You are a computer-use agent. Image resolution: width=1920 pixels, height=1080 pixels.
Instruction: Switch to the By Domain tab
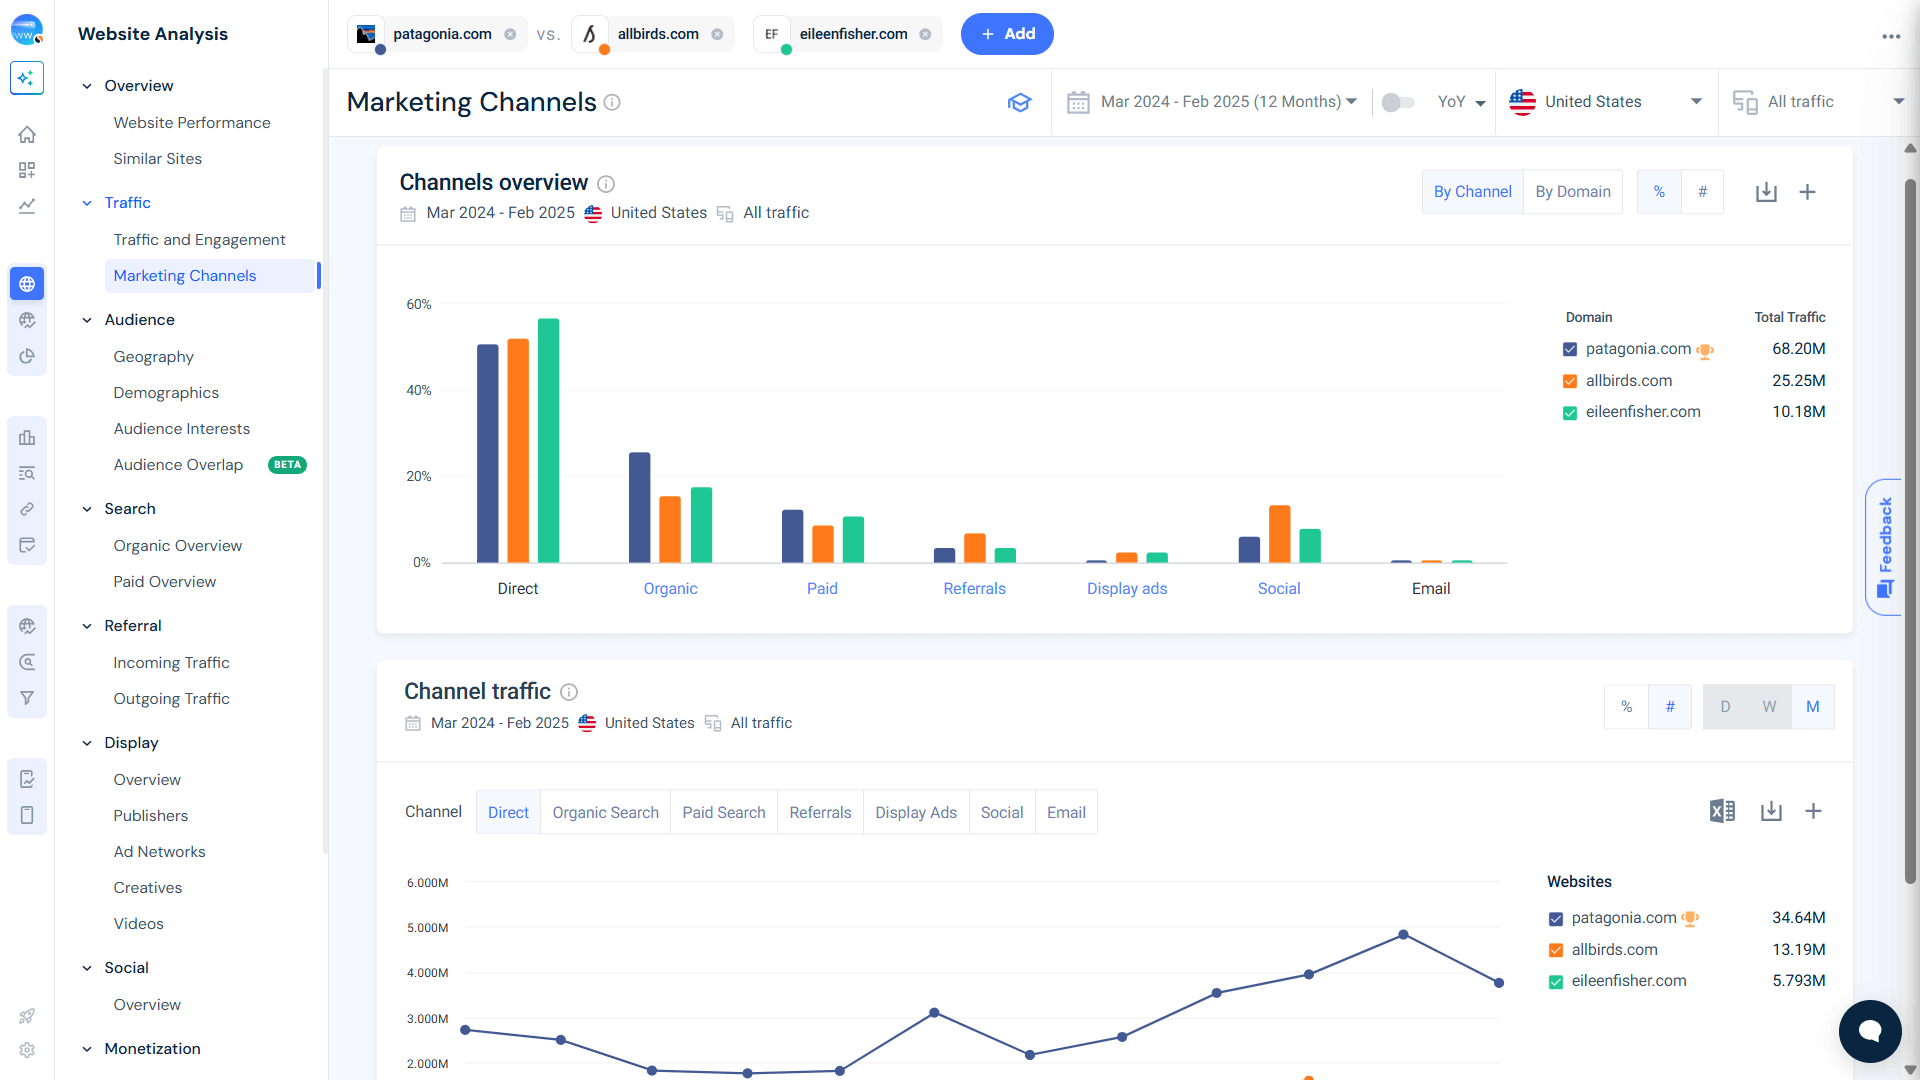1573,191
